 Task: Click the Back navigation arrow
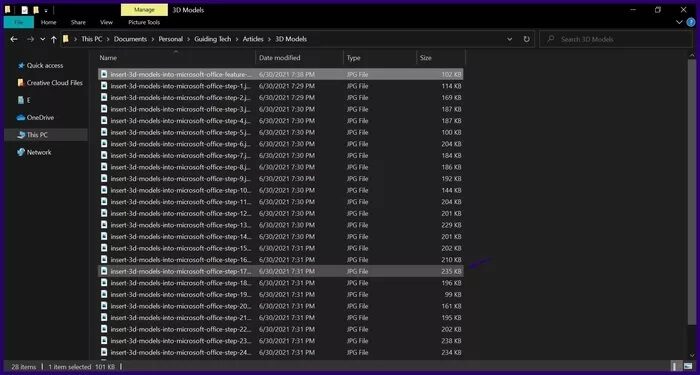pos(14,39)
